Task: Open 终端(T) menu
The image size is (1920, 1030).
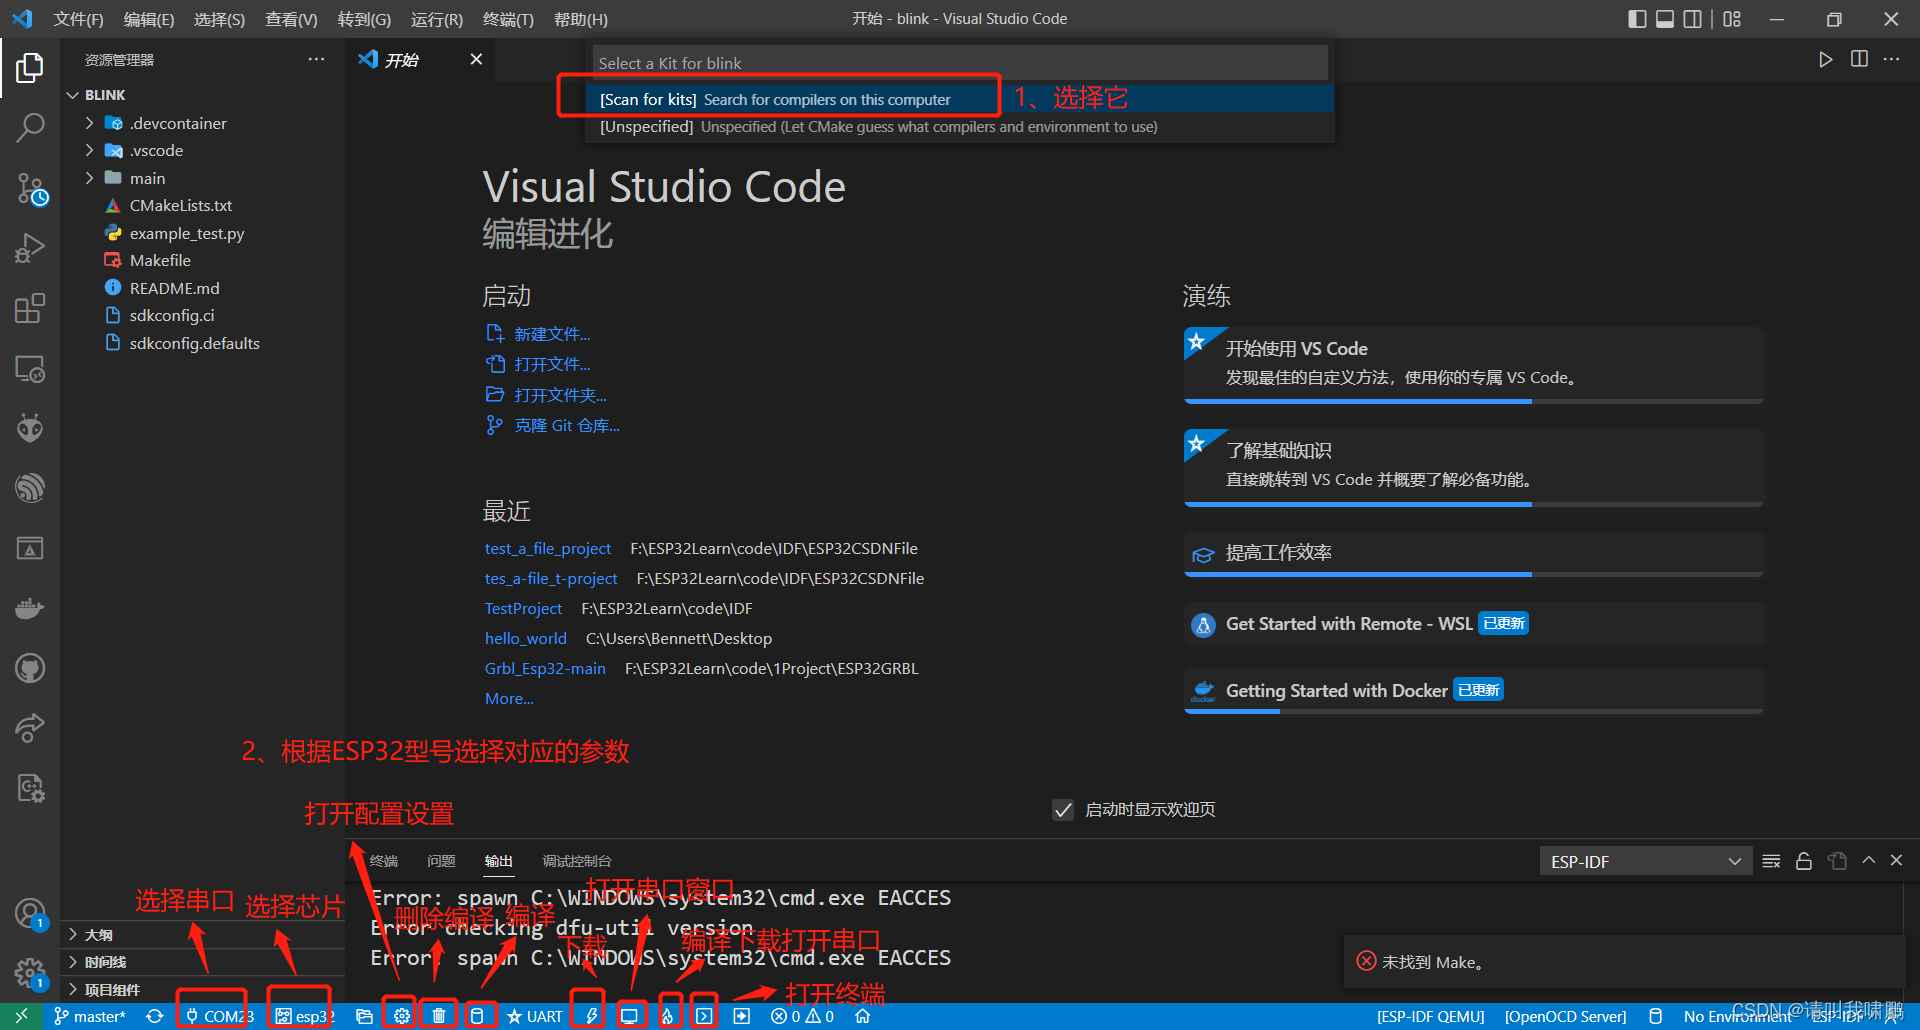Action: pyautogui.click(x=508, y=19)
